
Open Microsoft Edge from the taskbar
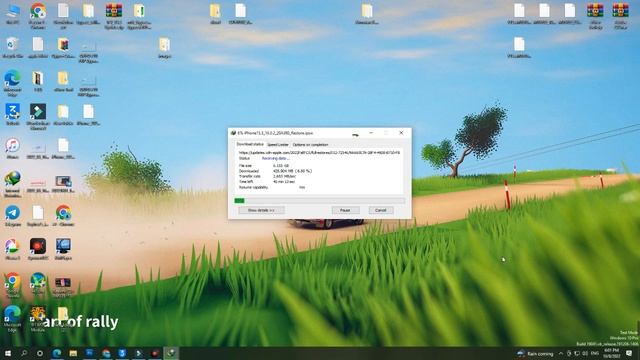click(57, 353)
